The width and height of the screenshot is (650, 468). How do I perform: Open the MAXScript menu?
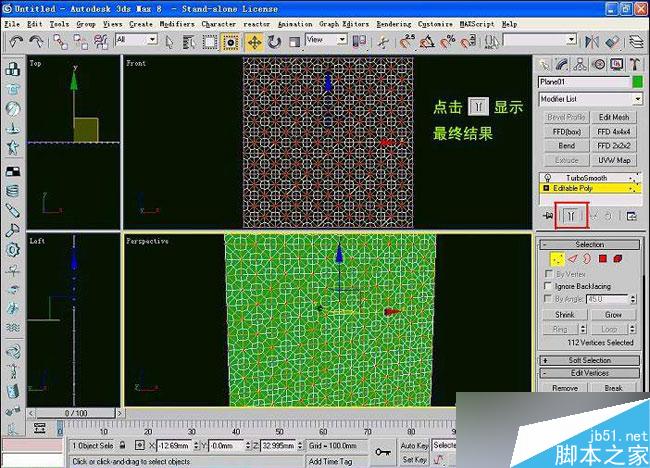[x=477, y=24]
